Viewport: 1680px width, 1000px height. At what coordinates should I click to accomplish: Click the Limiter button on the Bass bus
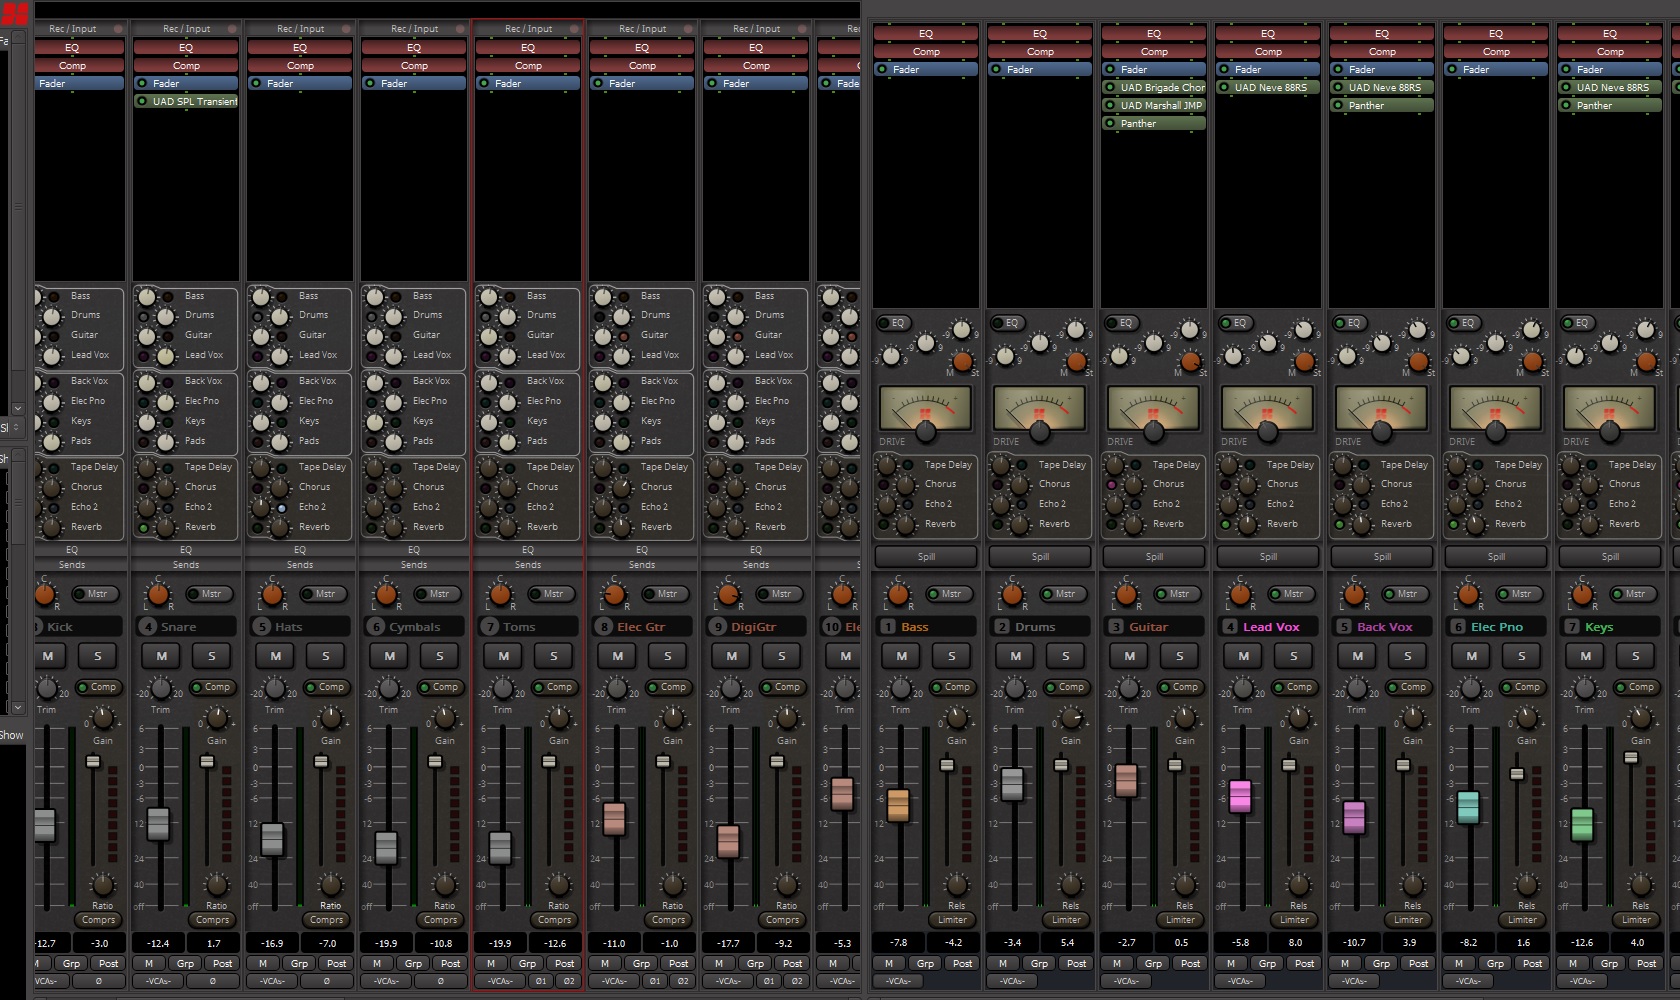click(952, 920)
